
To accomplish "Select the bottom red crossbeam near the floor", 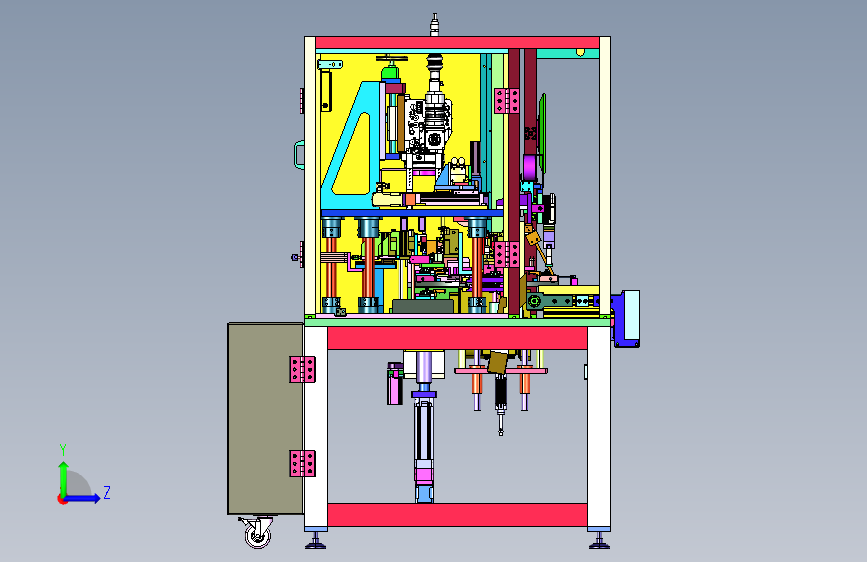I will tap(457, 515).
